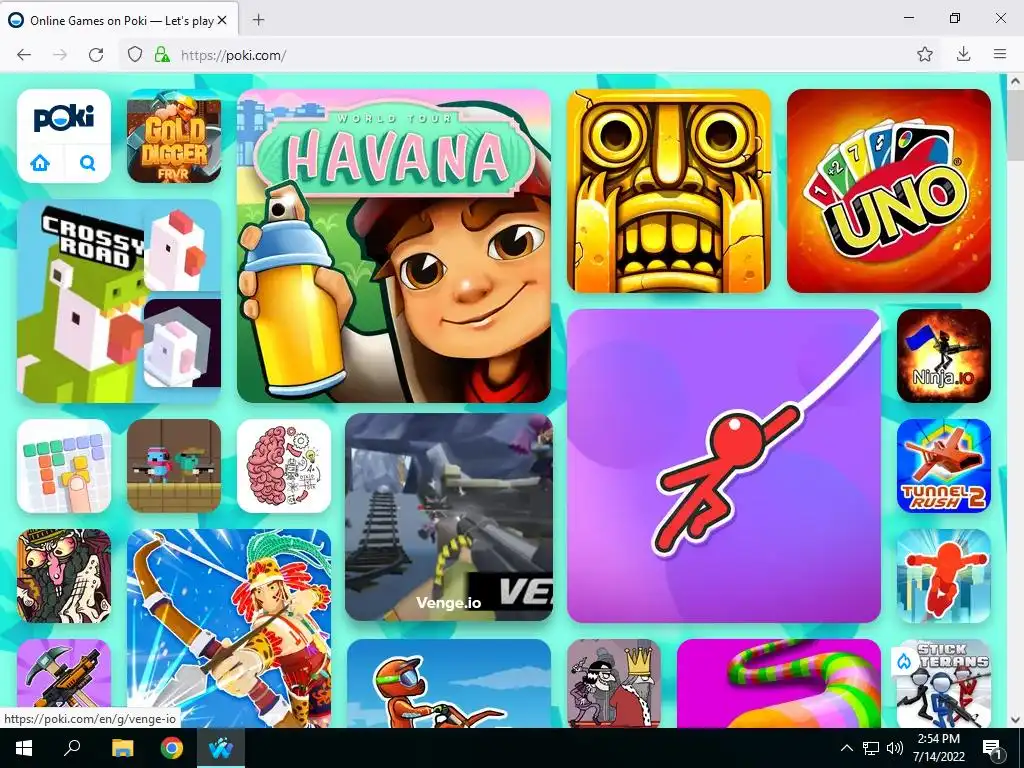Open the Windows Start menu
The image size is (1024, 768).
coord(24,748)
